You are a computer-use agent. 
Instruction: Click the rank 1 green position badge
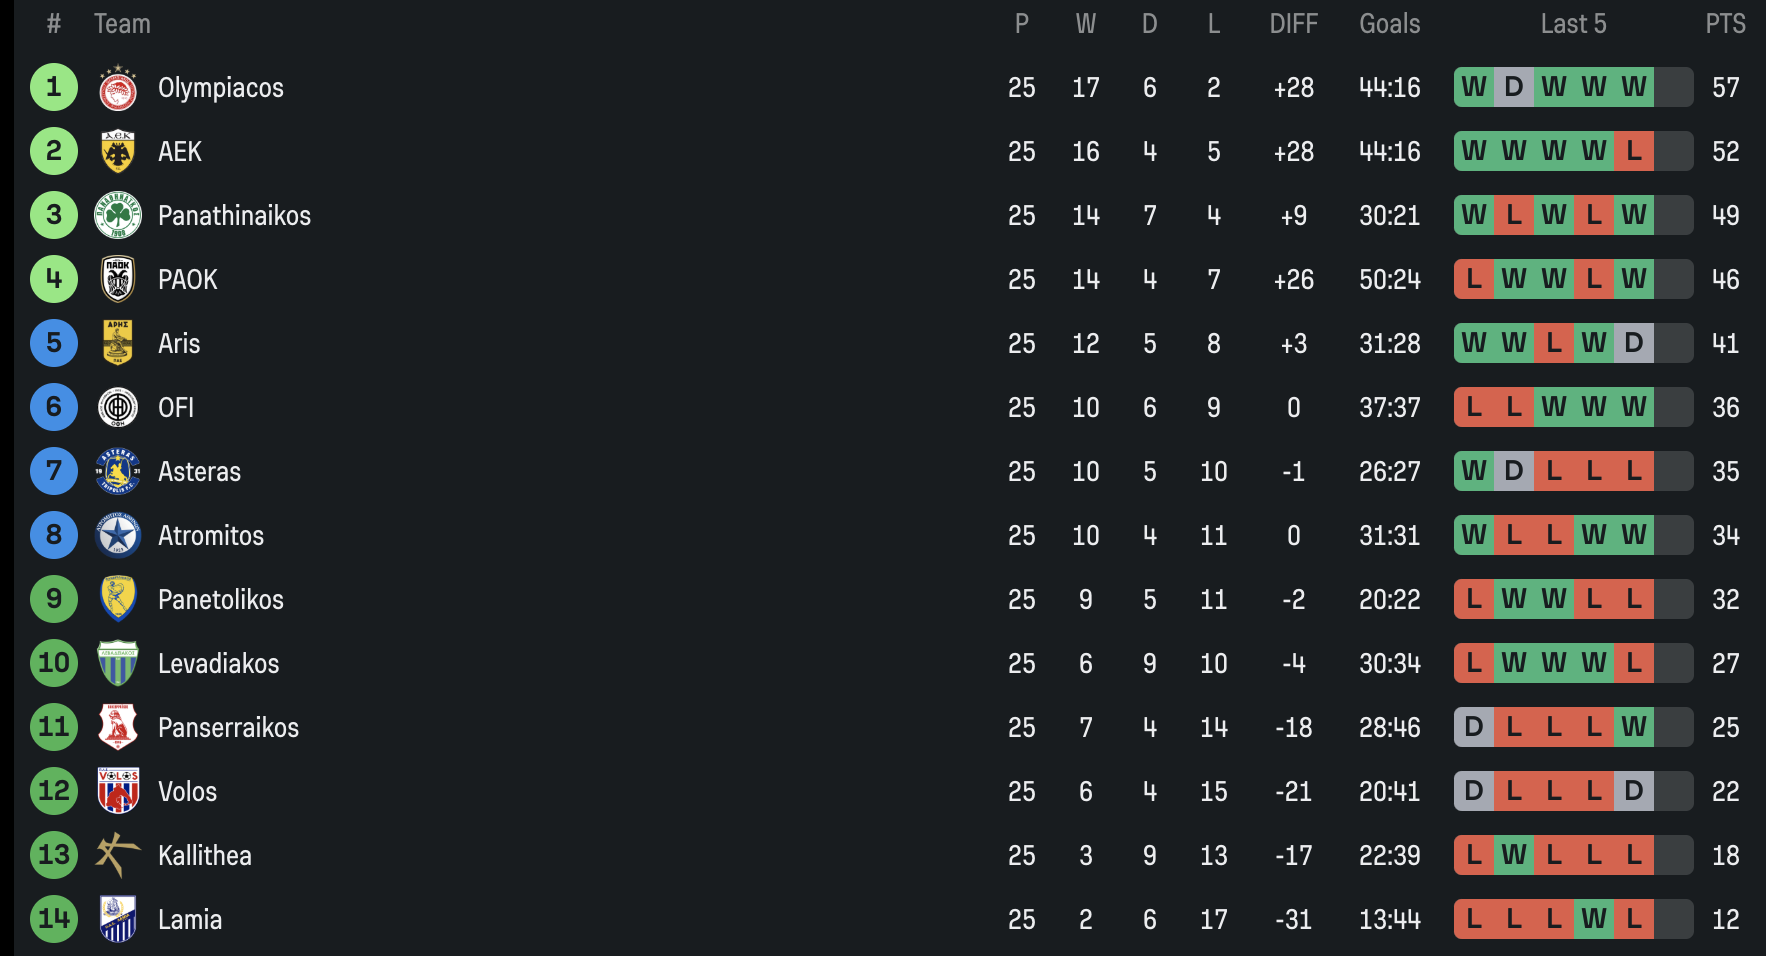click(54, 88)
